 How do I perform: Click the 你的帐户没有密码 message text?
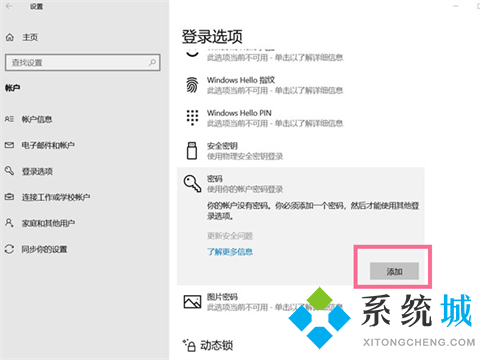tap(313, 211)
